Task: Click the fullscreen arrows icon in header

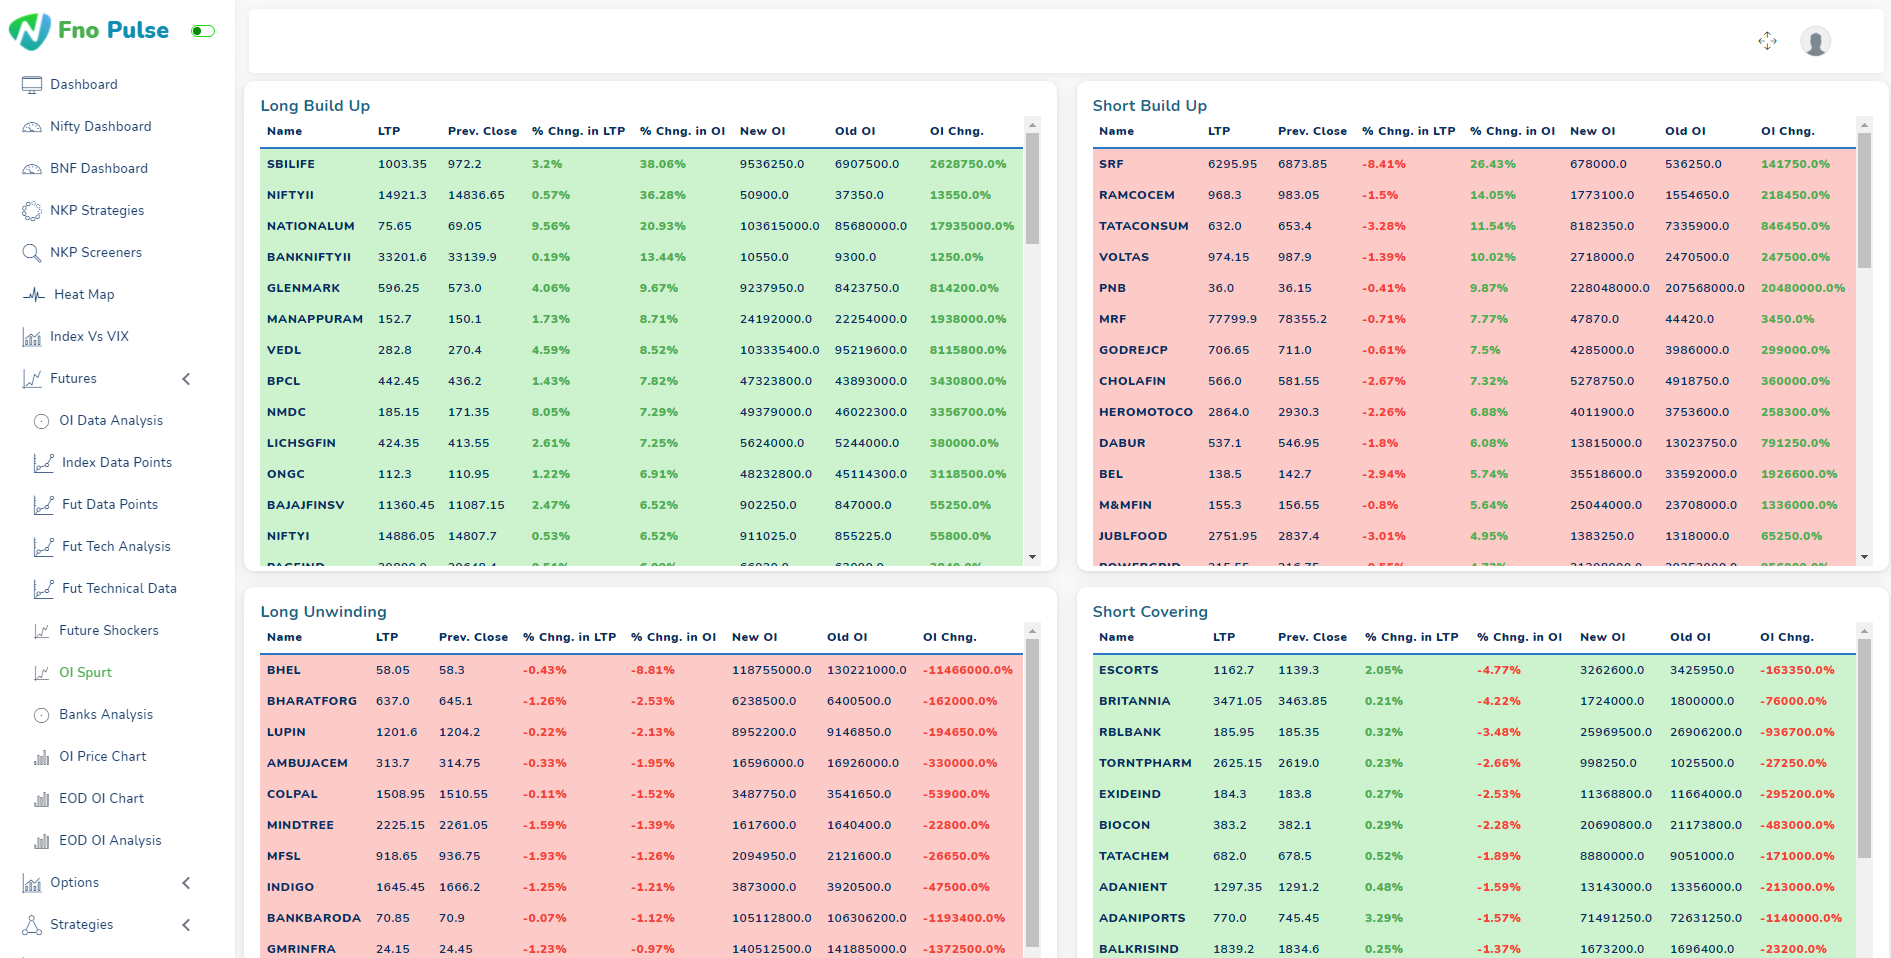Action: [1768, 41]
